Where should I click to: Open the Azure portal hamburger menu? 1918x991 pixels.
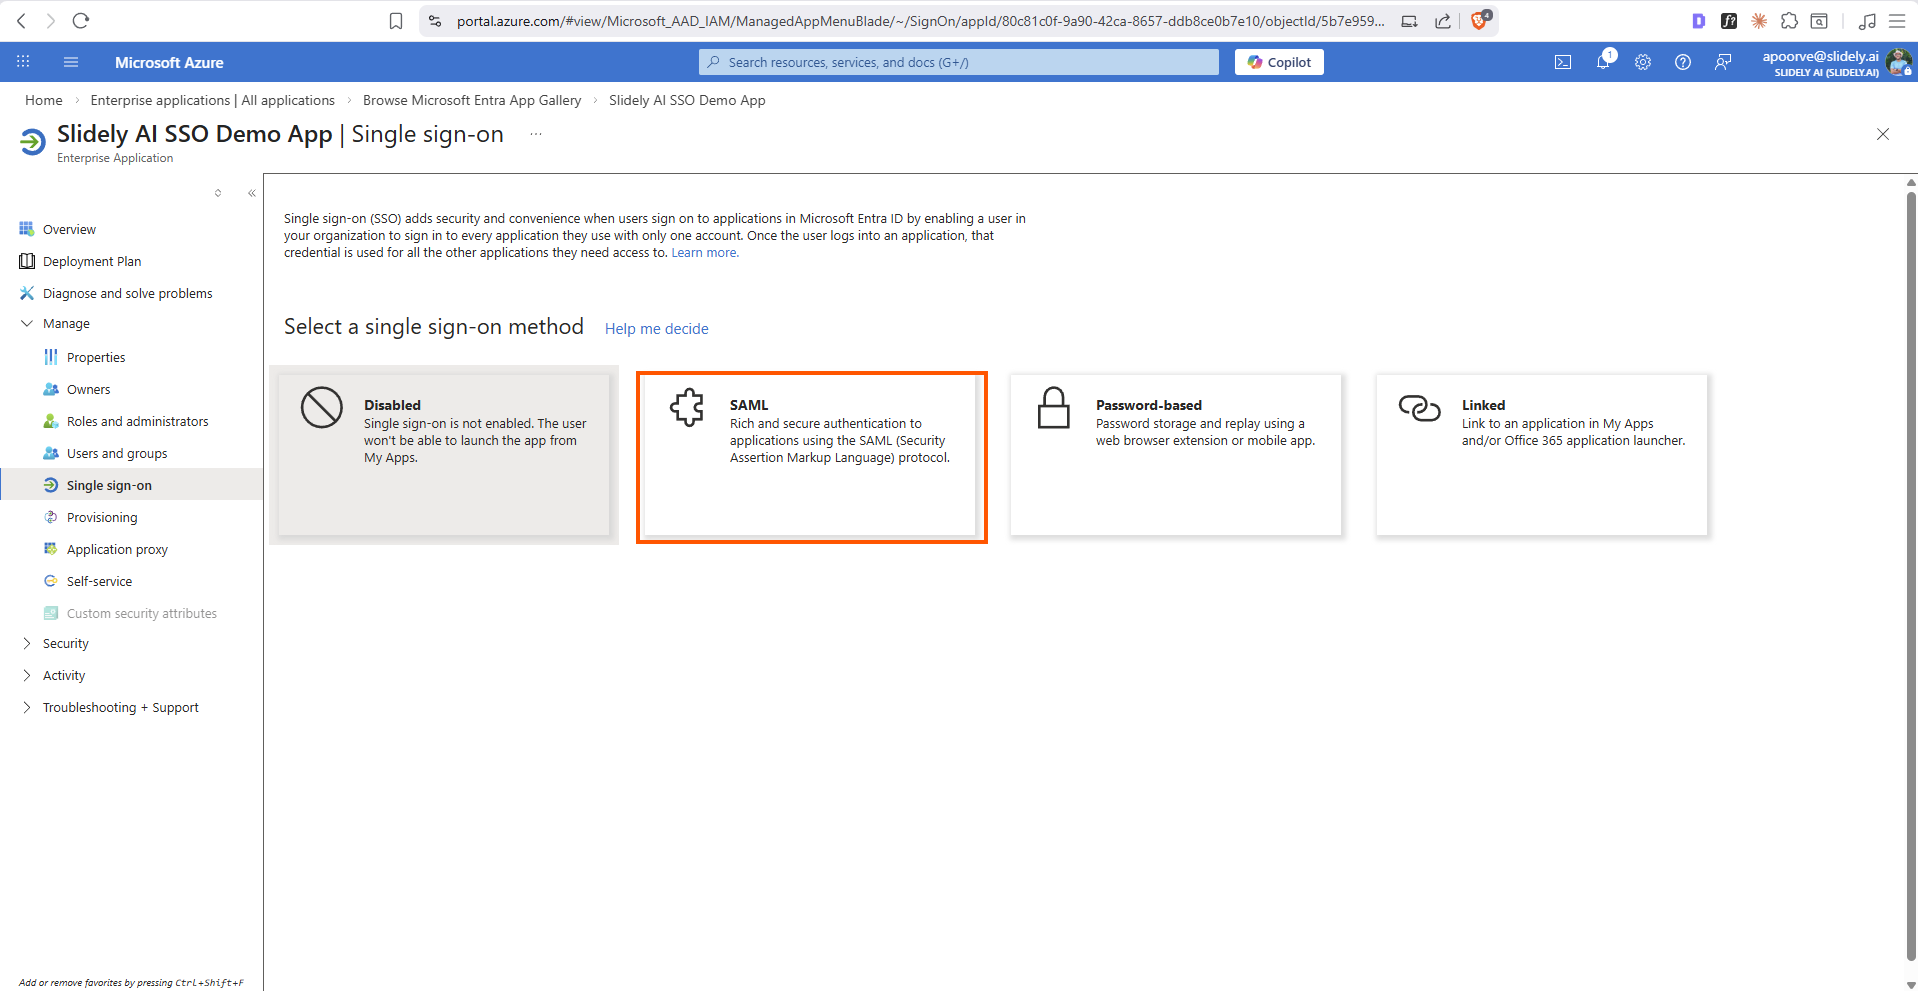[x=71, y=62]
